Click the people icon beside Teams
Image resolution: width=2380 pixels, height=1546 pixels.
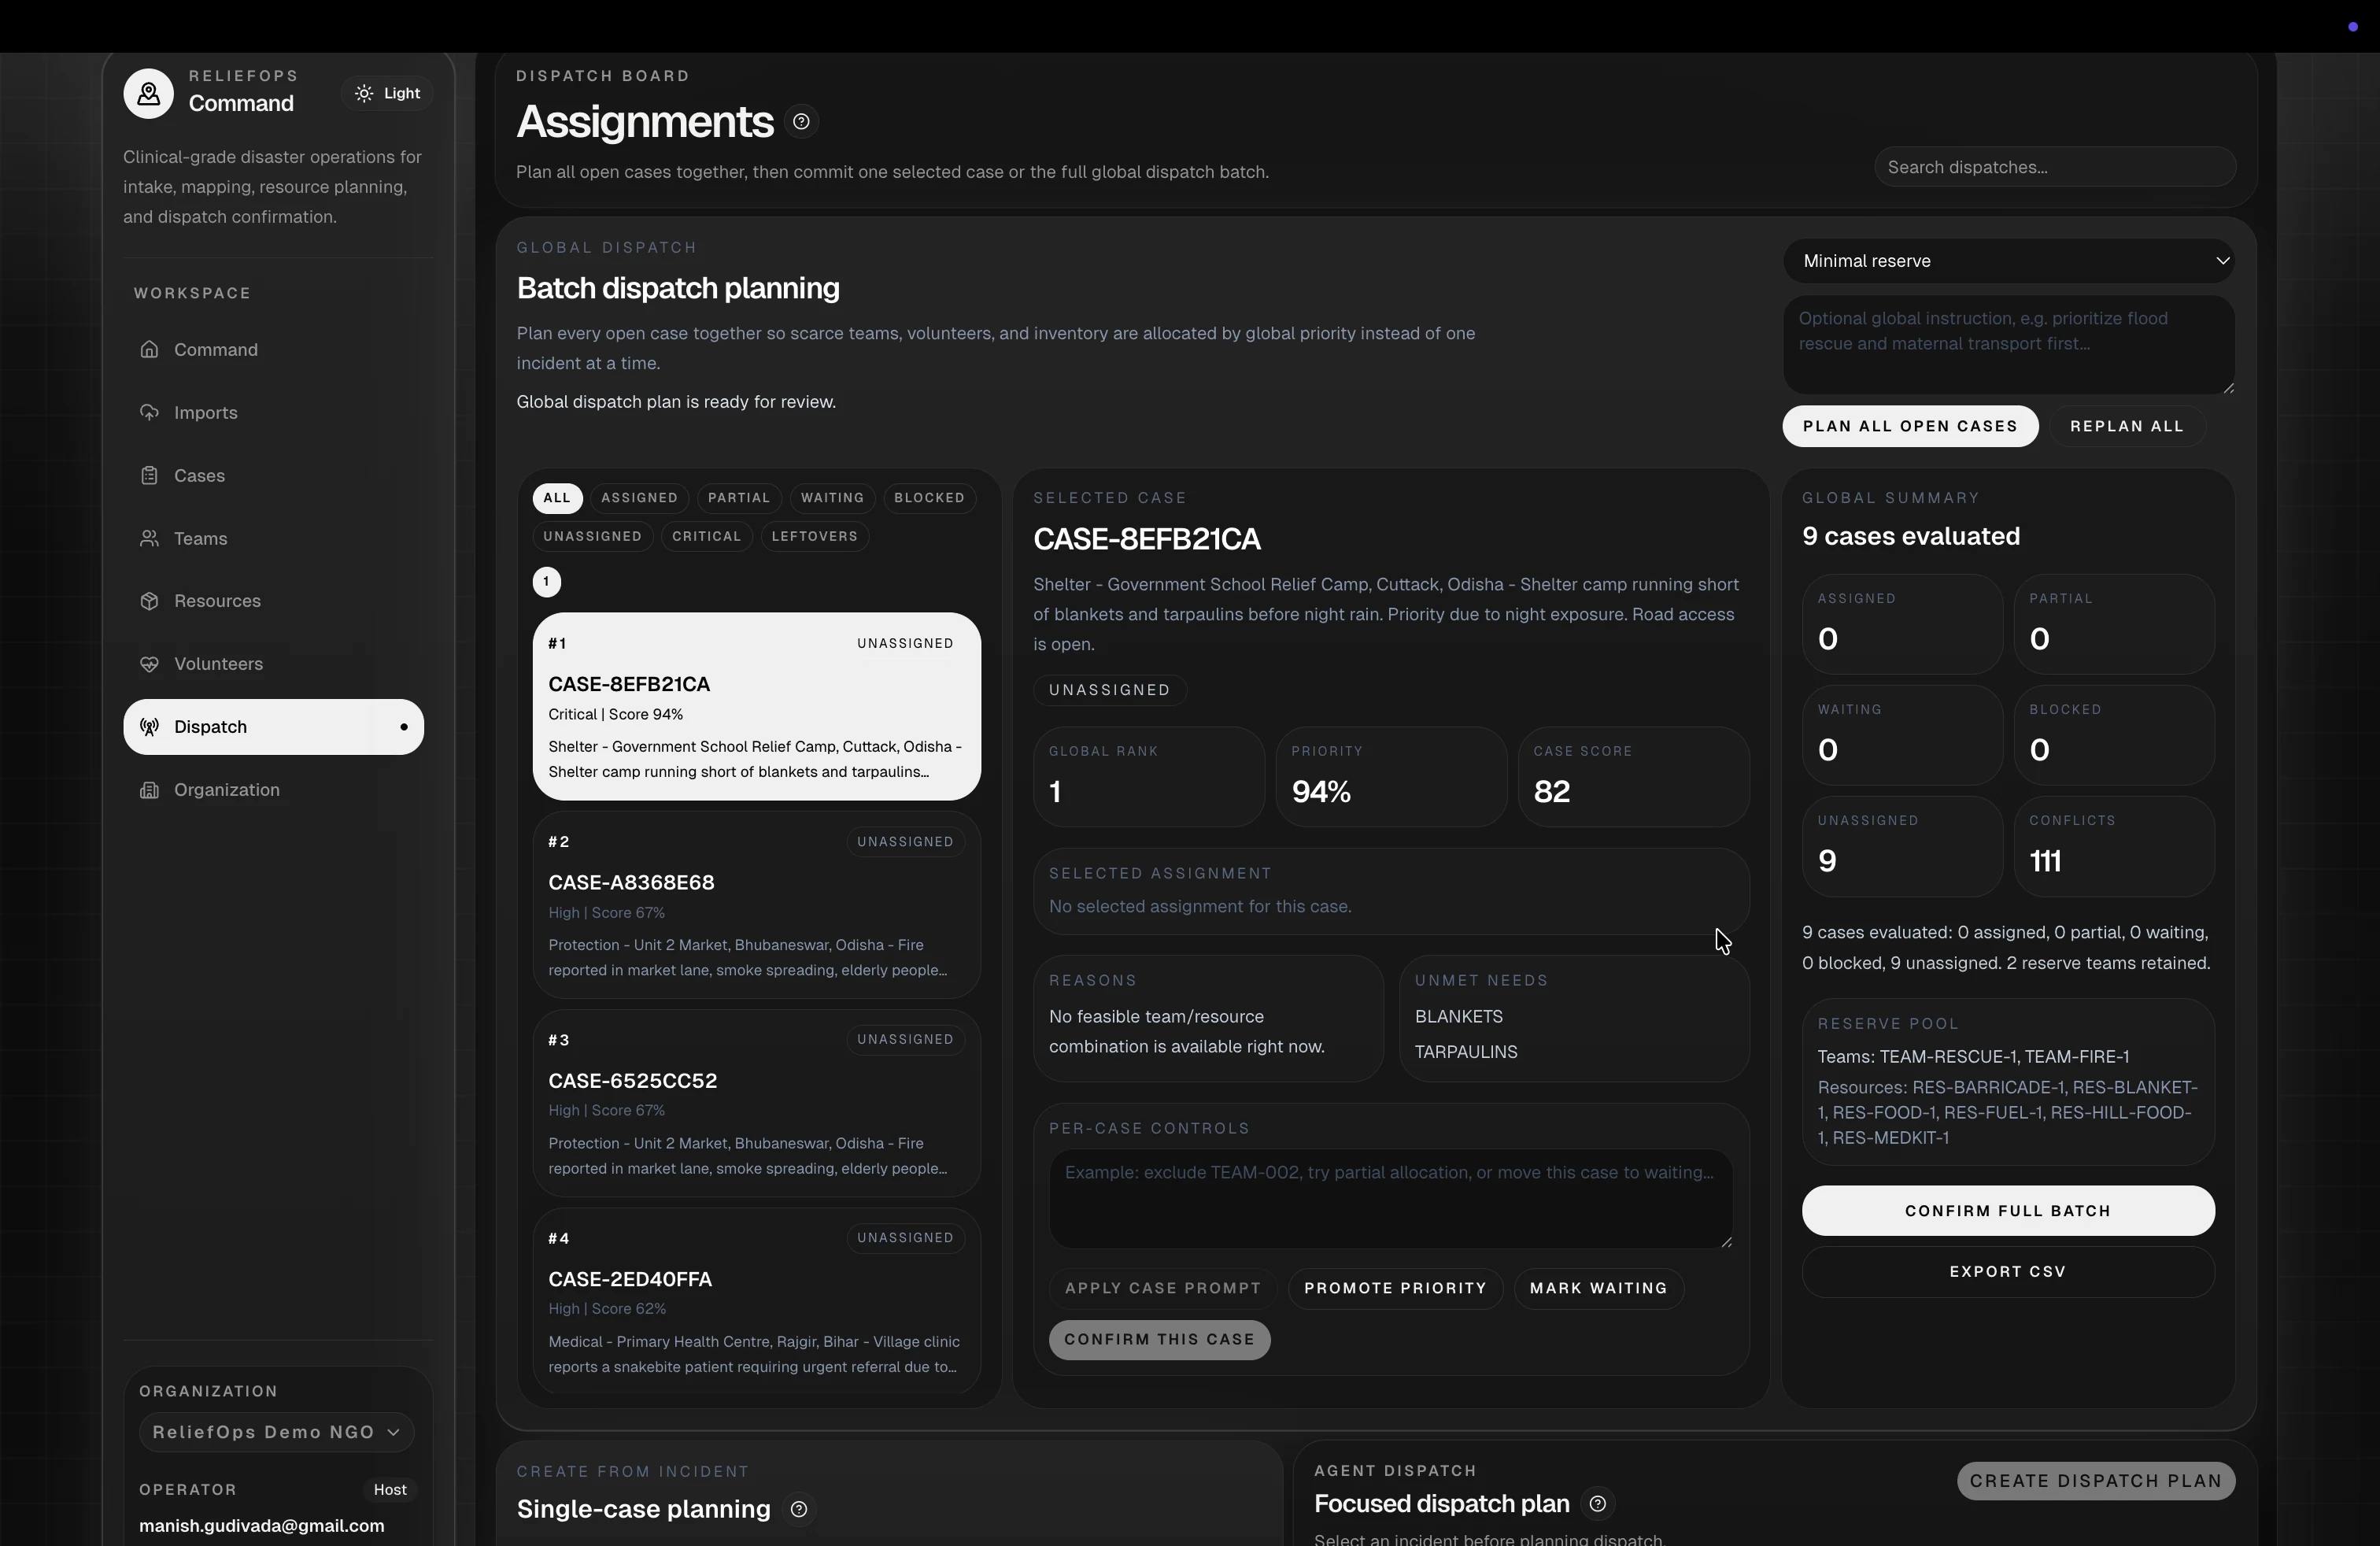149,538
